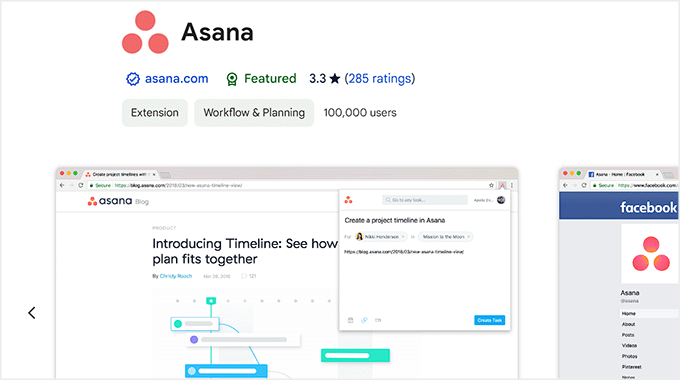Click the Create Task button in popup
This screenshot has height=380, width=680.
click(x=490, y=320)
